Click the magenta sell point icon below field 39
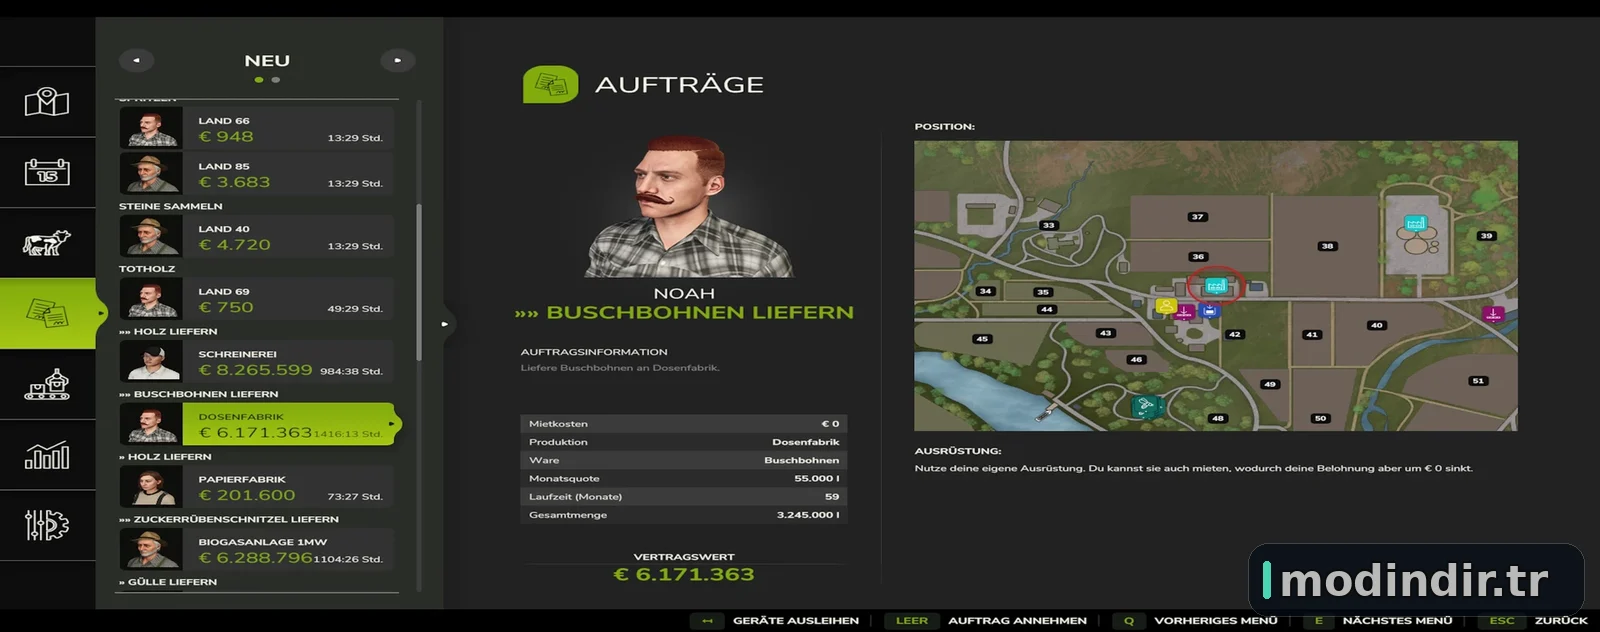This screenshot has width=1600, height=632. 1493,314
